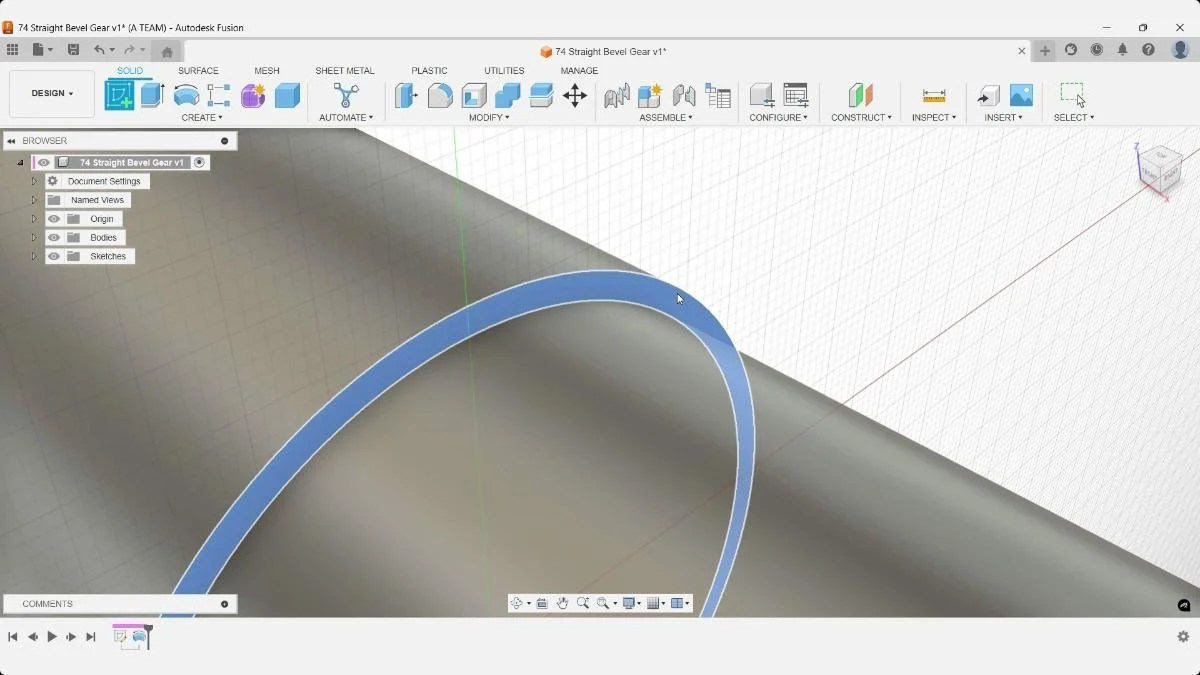
Task: Open the MODIFY dropdown menu
Action: [489, 118]
